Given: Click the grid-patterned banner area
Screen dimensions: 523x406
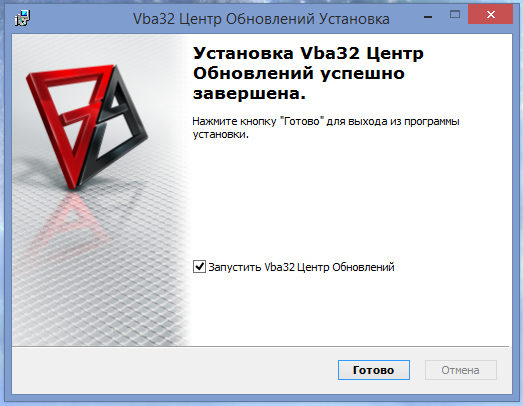Looking at the screenshot, I should click(x=100, y=284).
